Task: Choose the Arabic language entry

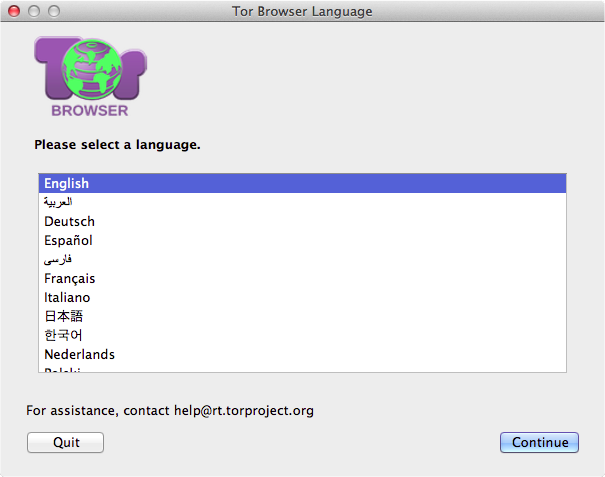Action: click(x=302, y=202)
